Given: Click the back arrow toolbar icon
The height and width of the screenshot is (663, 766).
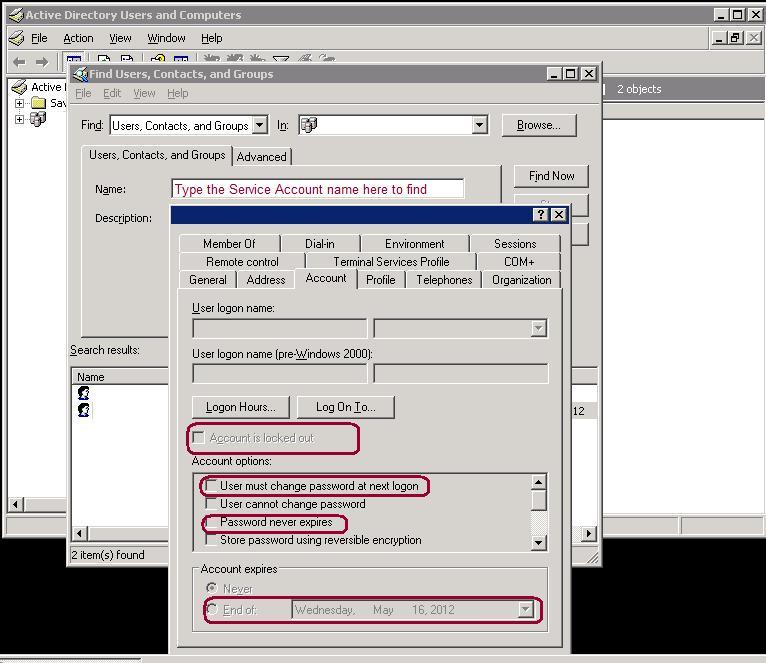Looking at the screenshot, I should pos(19,62).
